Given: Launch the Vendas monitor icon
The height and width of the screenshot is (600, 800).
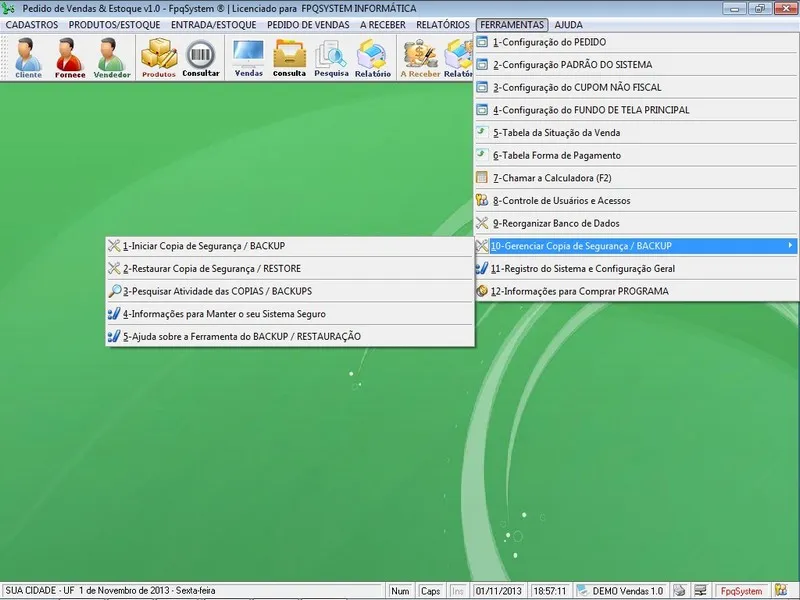Looking at the screenshot, I should click(x=248, y=57).
